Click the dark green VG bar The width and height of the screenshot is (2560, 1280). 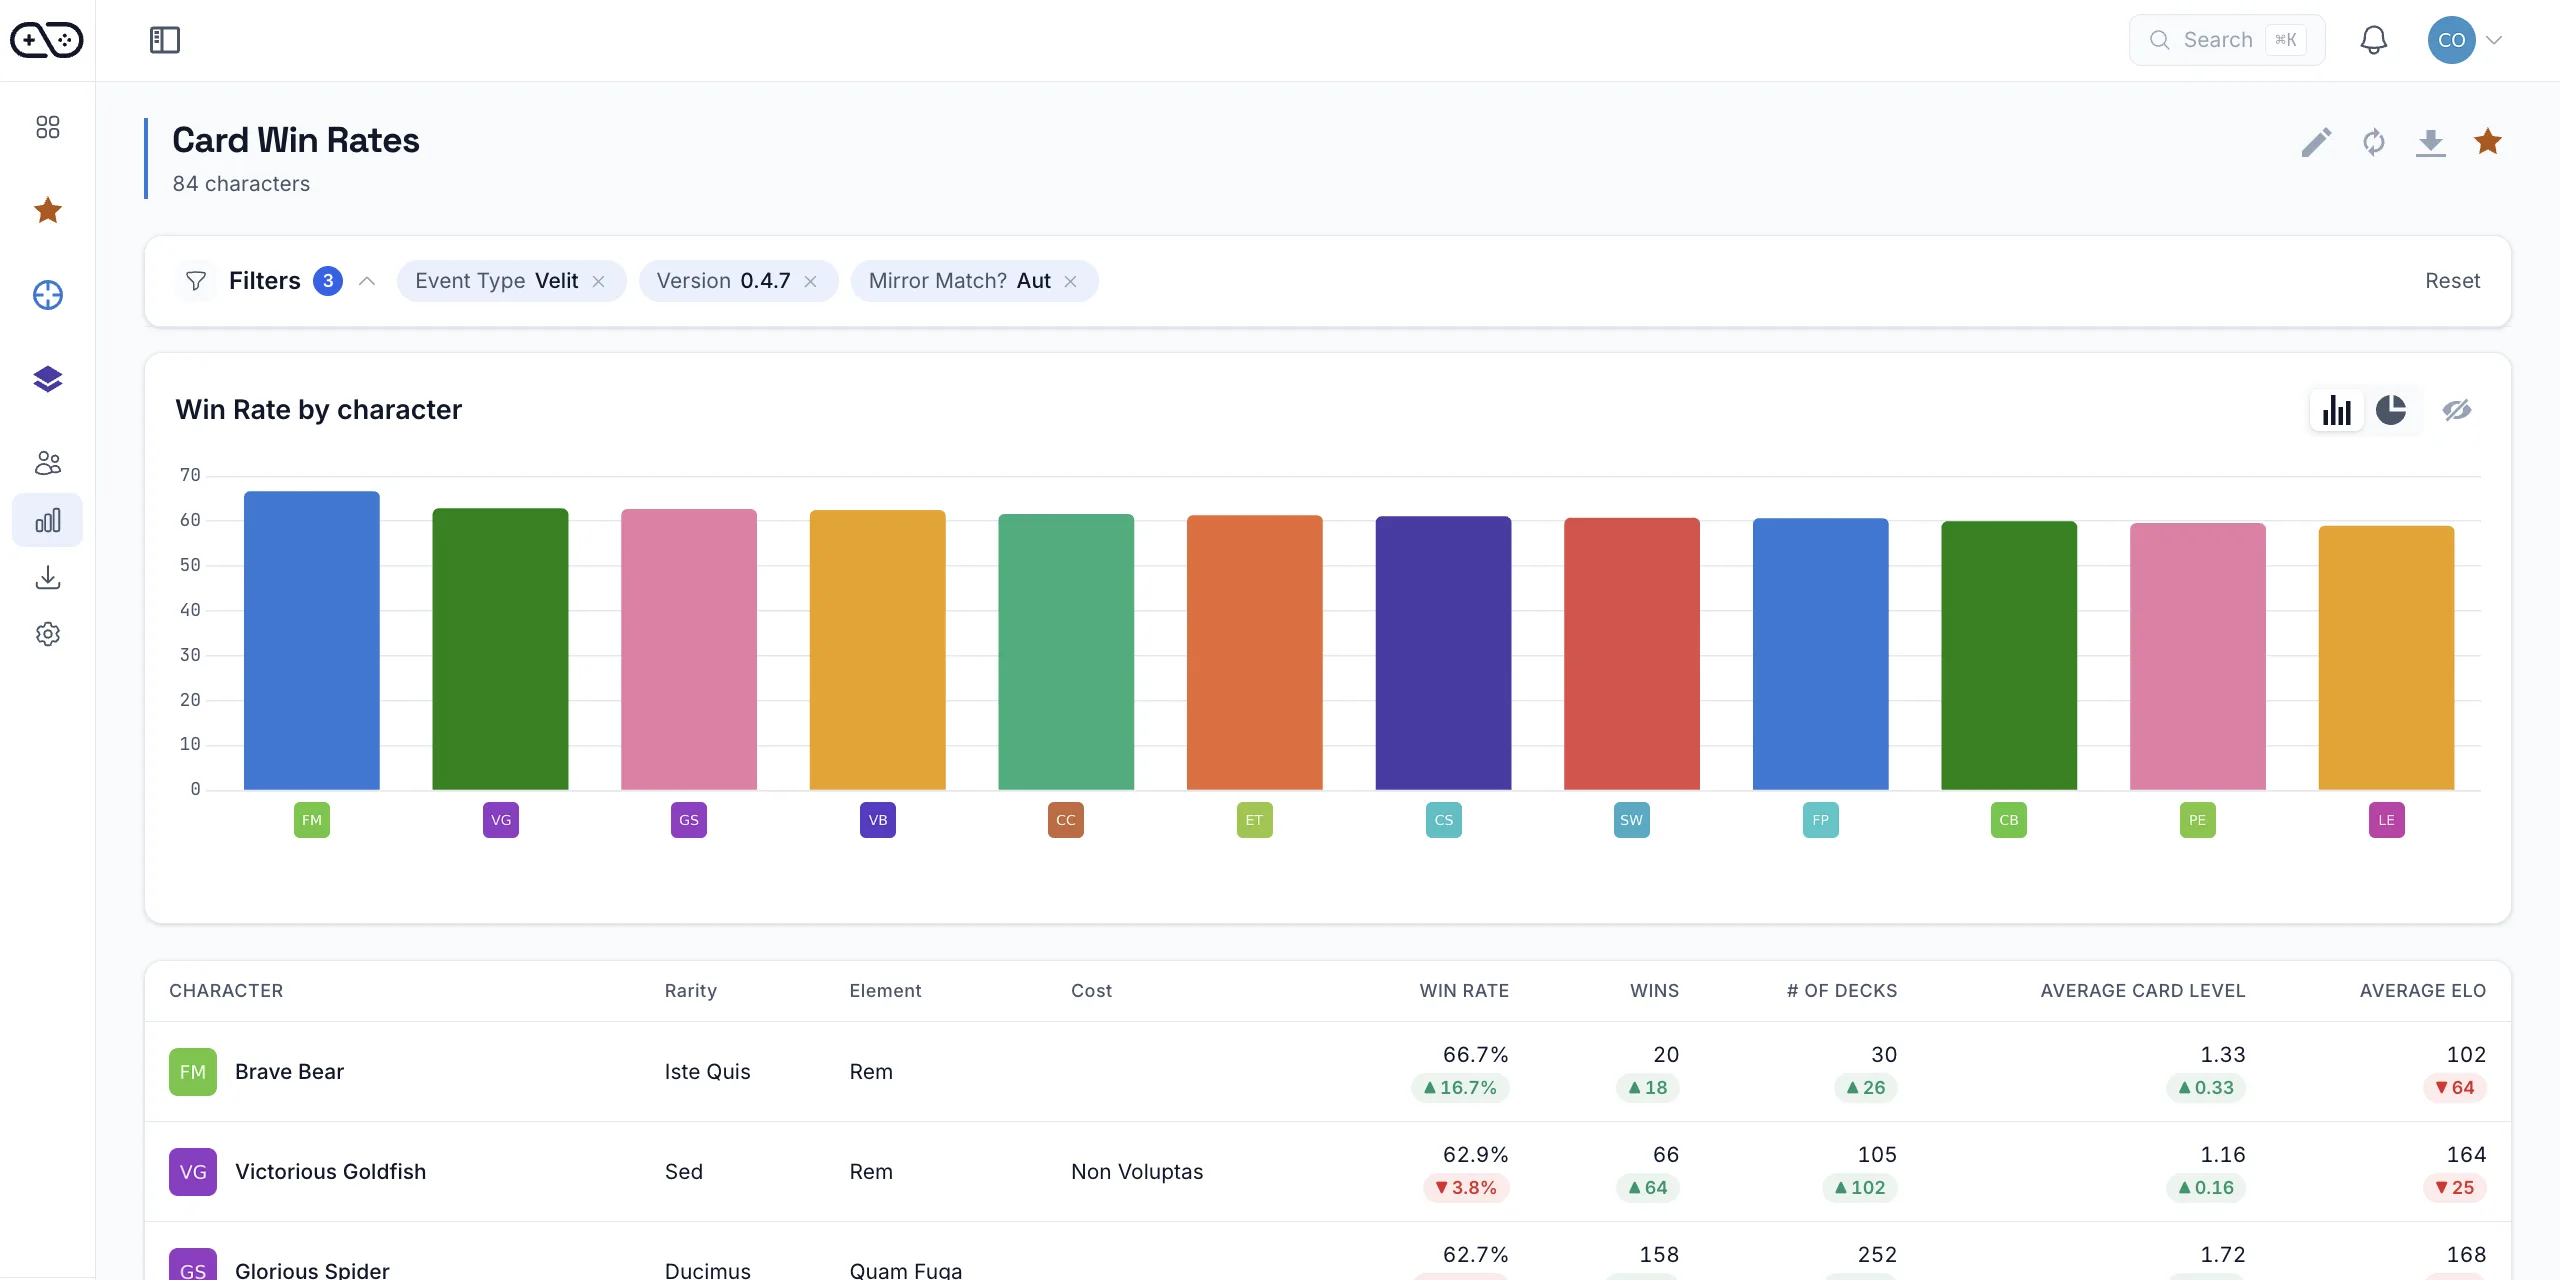501,649
